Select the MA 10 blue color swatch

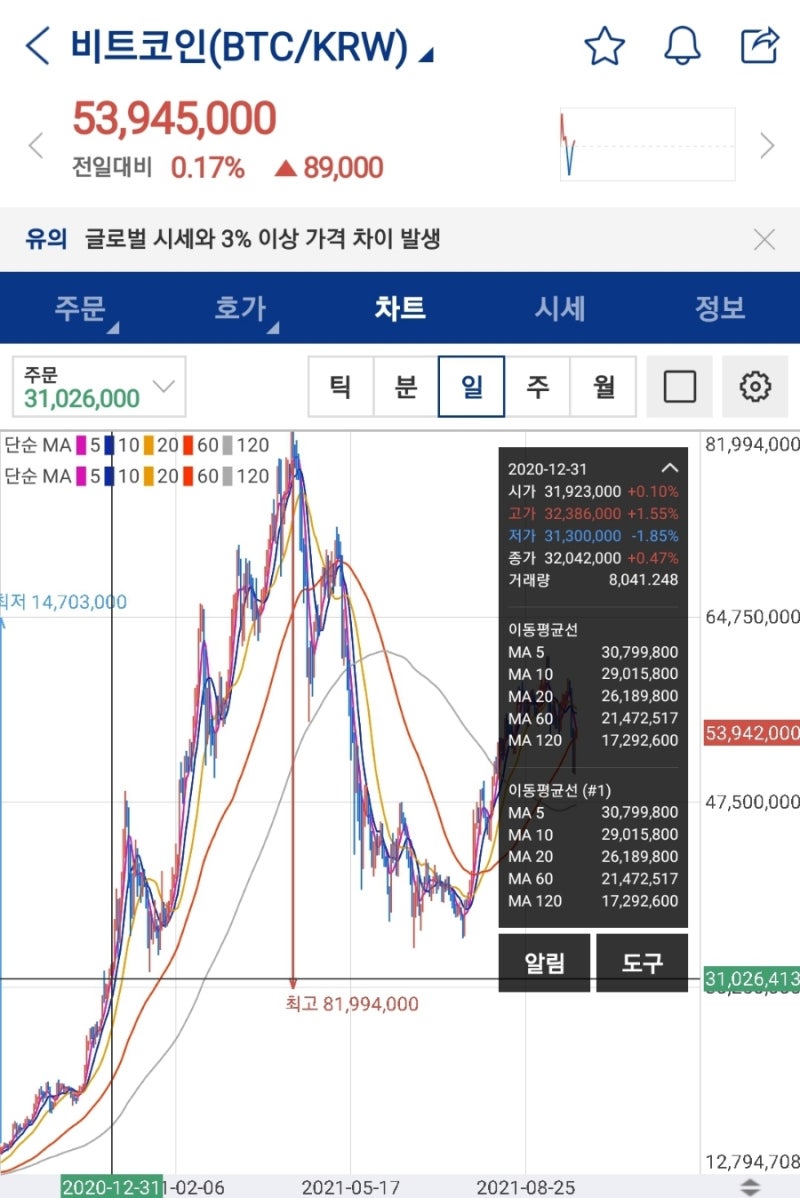(107, 445)
